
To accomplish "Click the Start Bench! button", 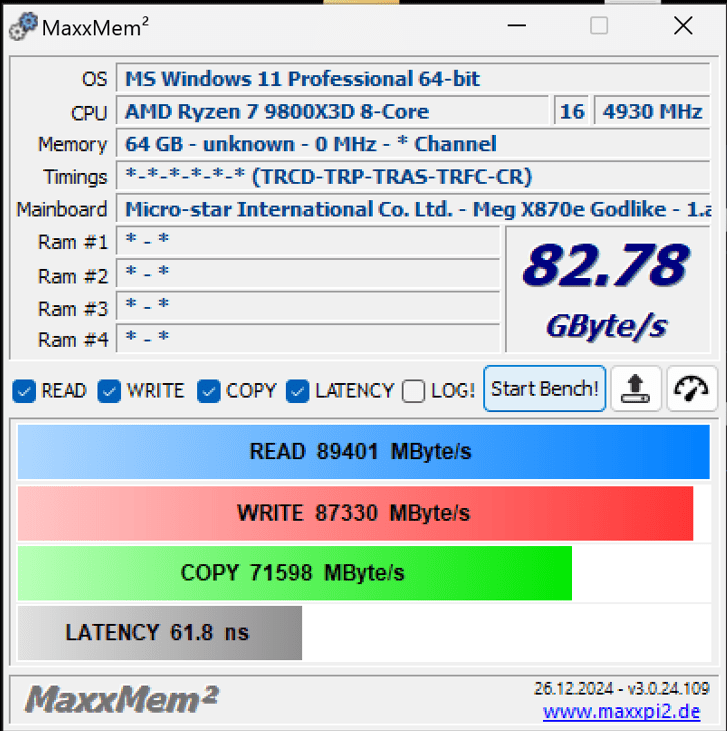I will tap(545, 388).
